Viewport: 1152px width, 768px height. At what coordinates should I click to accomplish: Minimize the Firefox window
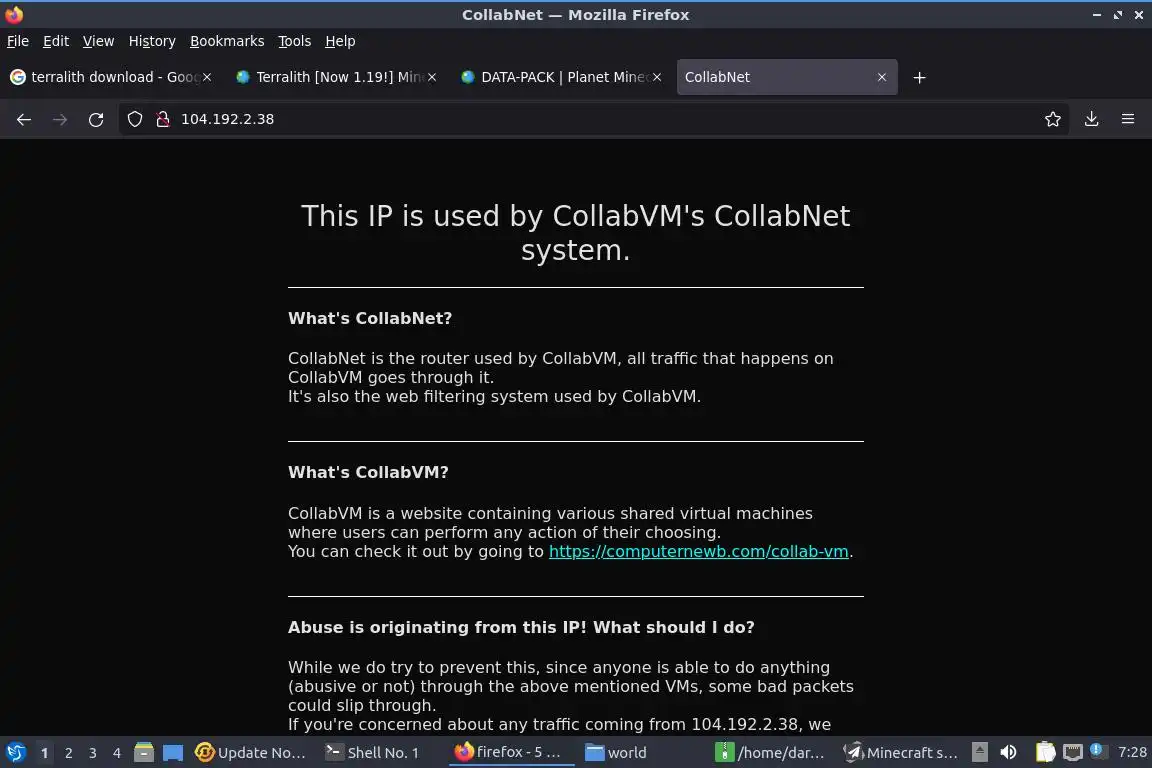coord(1097,15)
